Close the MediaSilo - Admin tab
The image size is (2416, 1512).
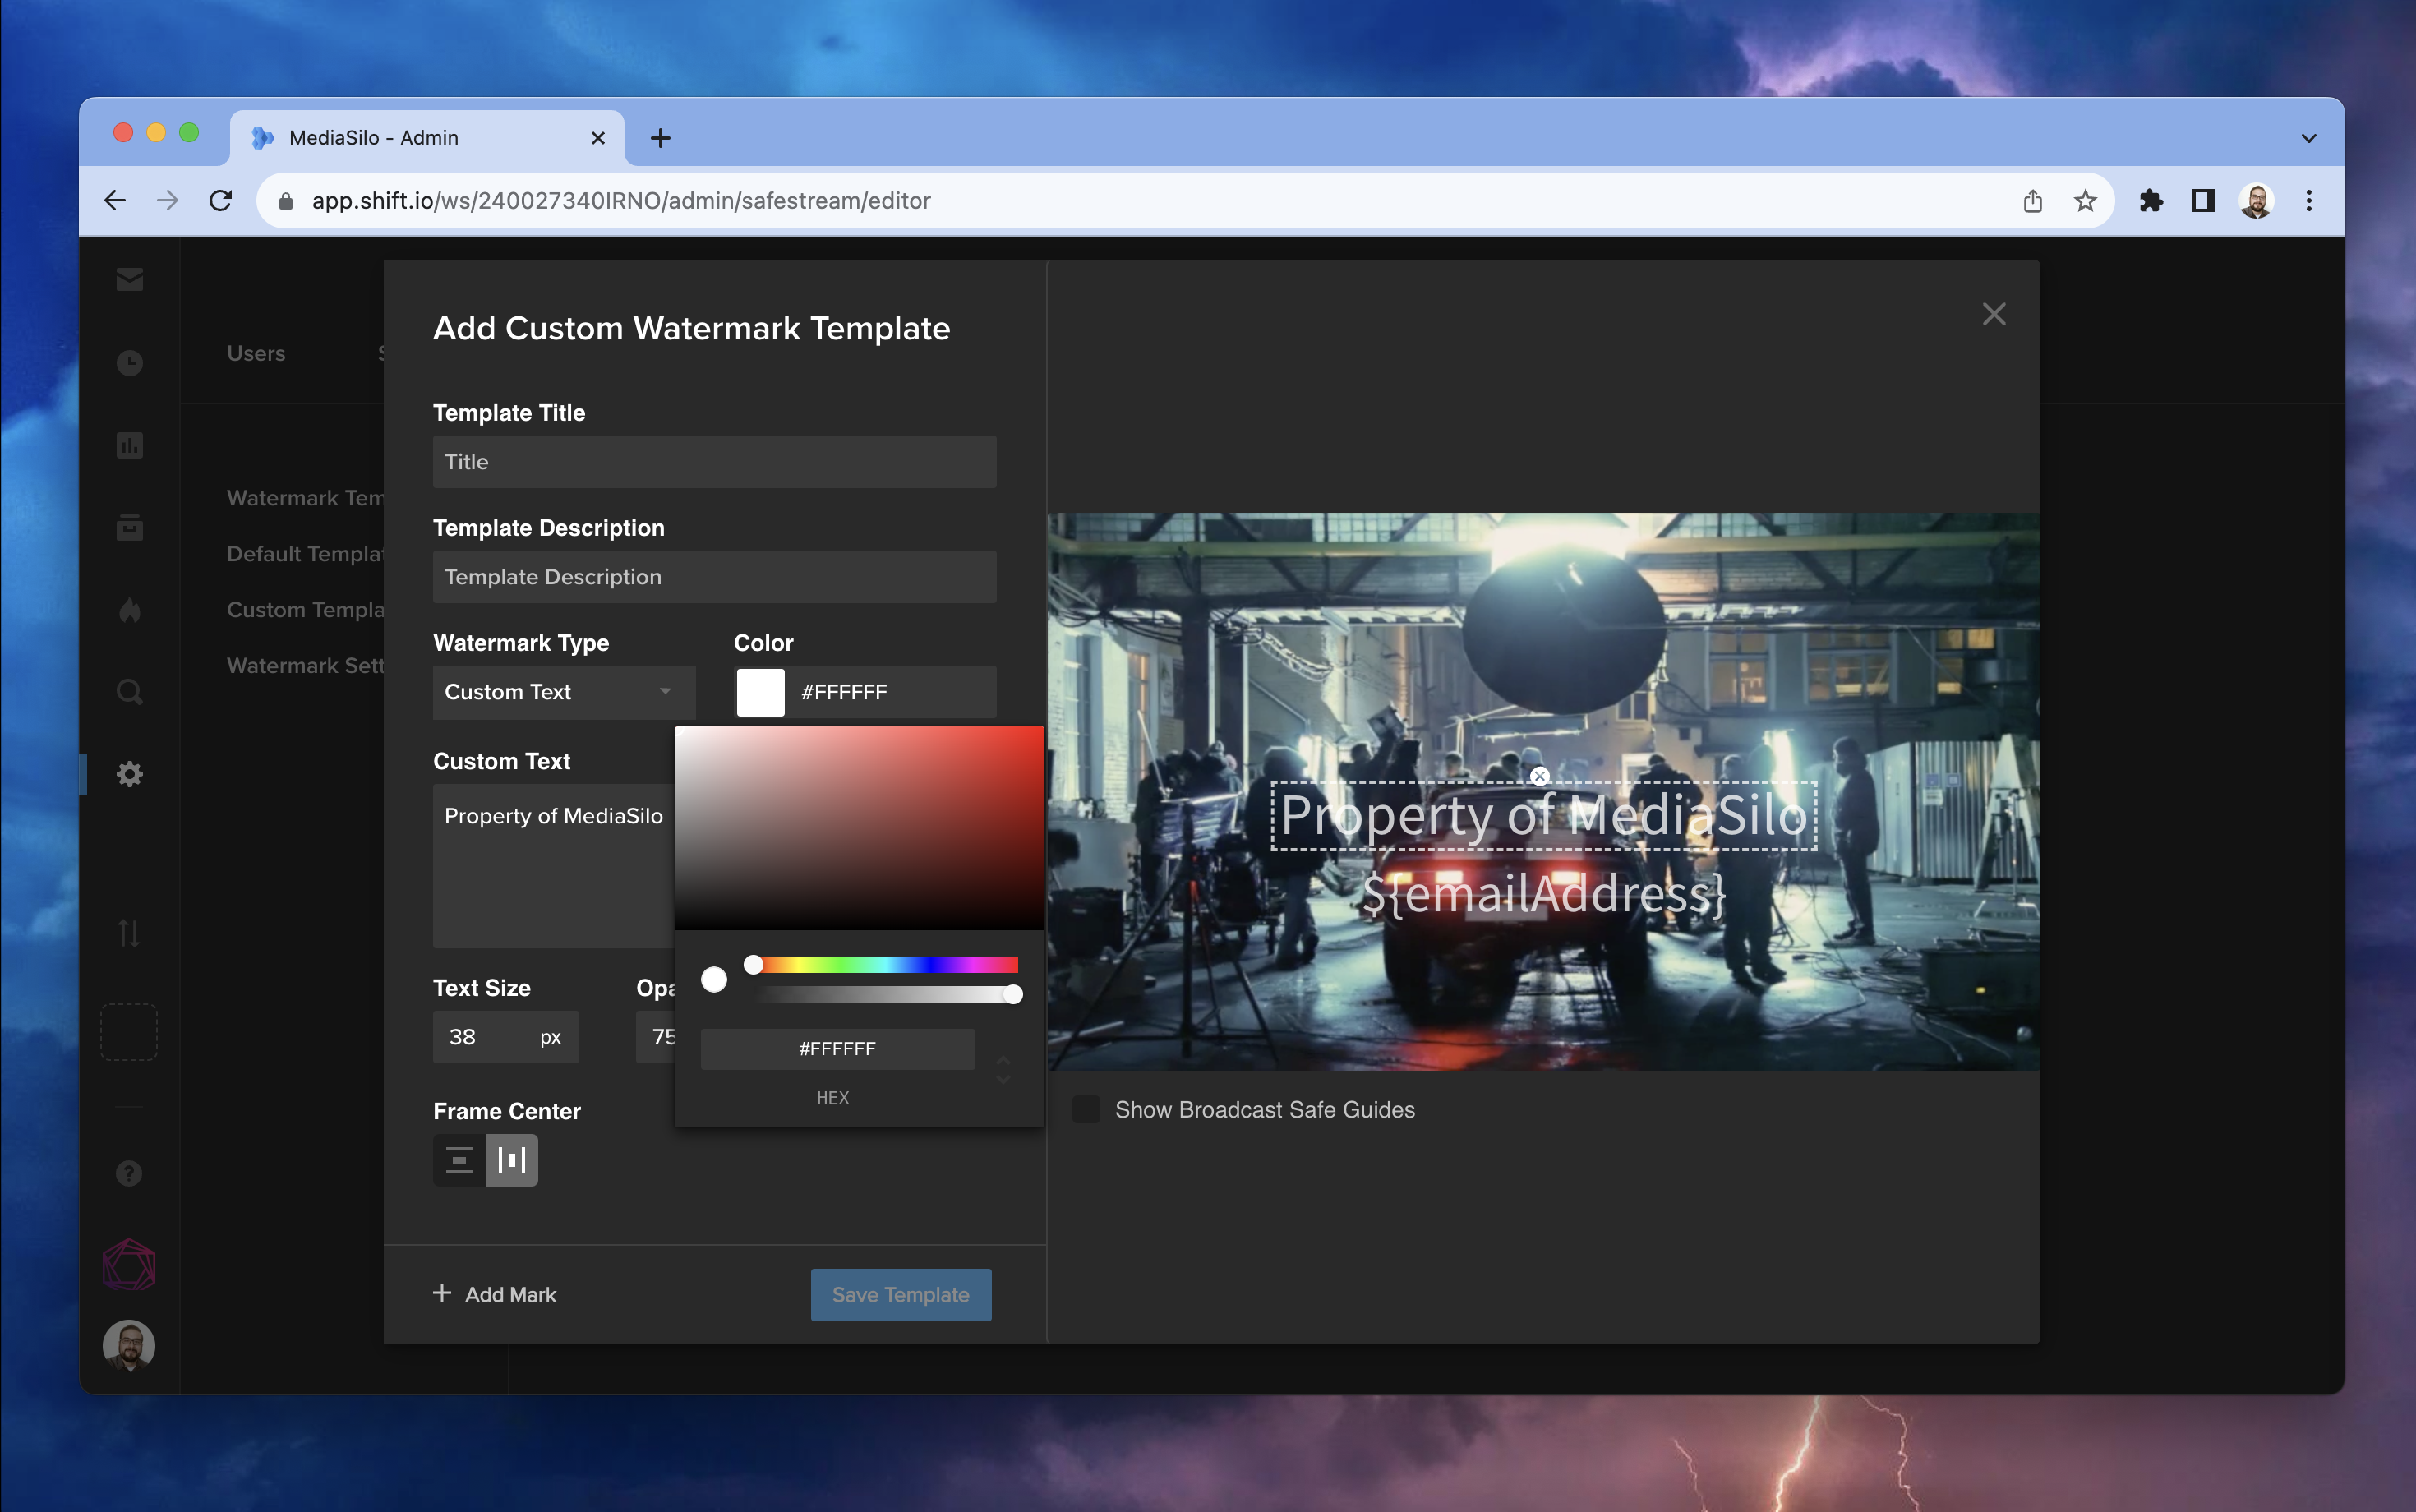[x=598, y=138]
